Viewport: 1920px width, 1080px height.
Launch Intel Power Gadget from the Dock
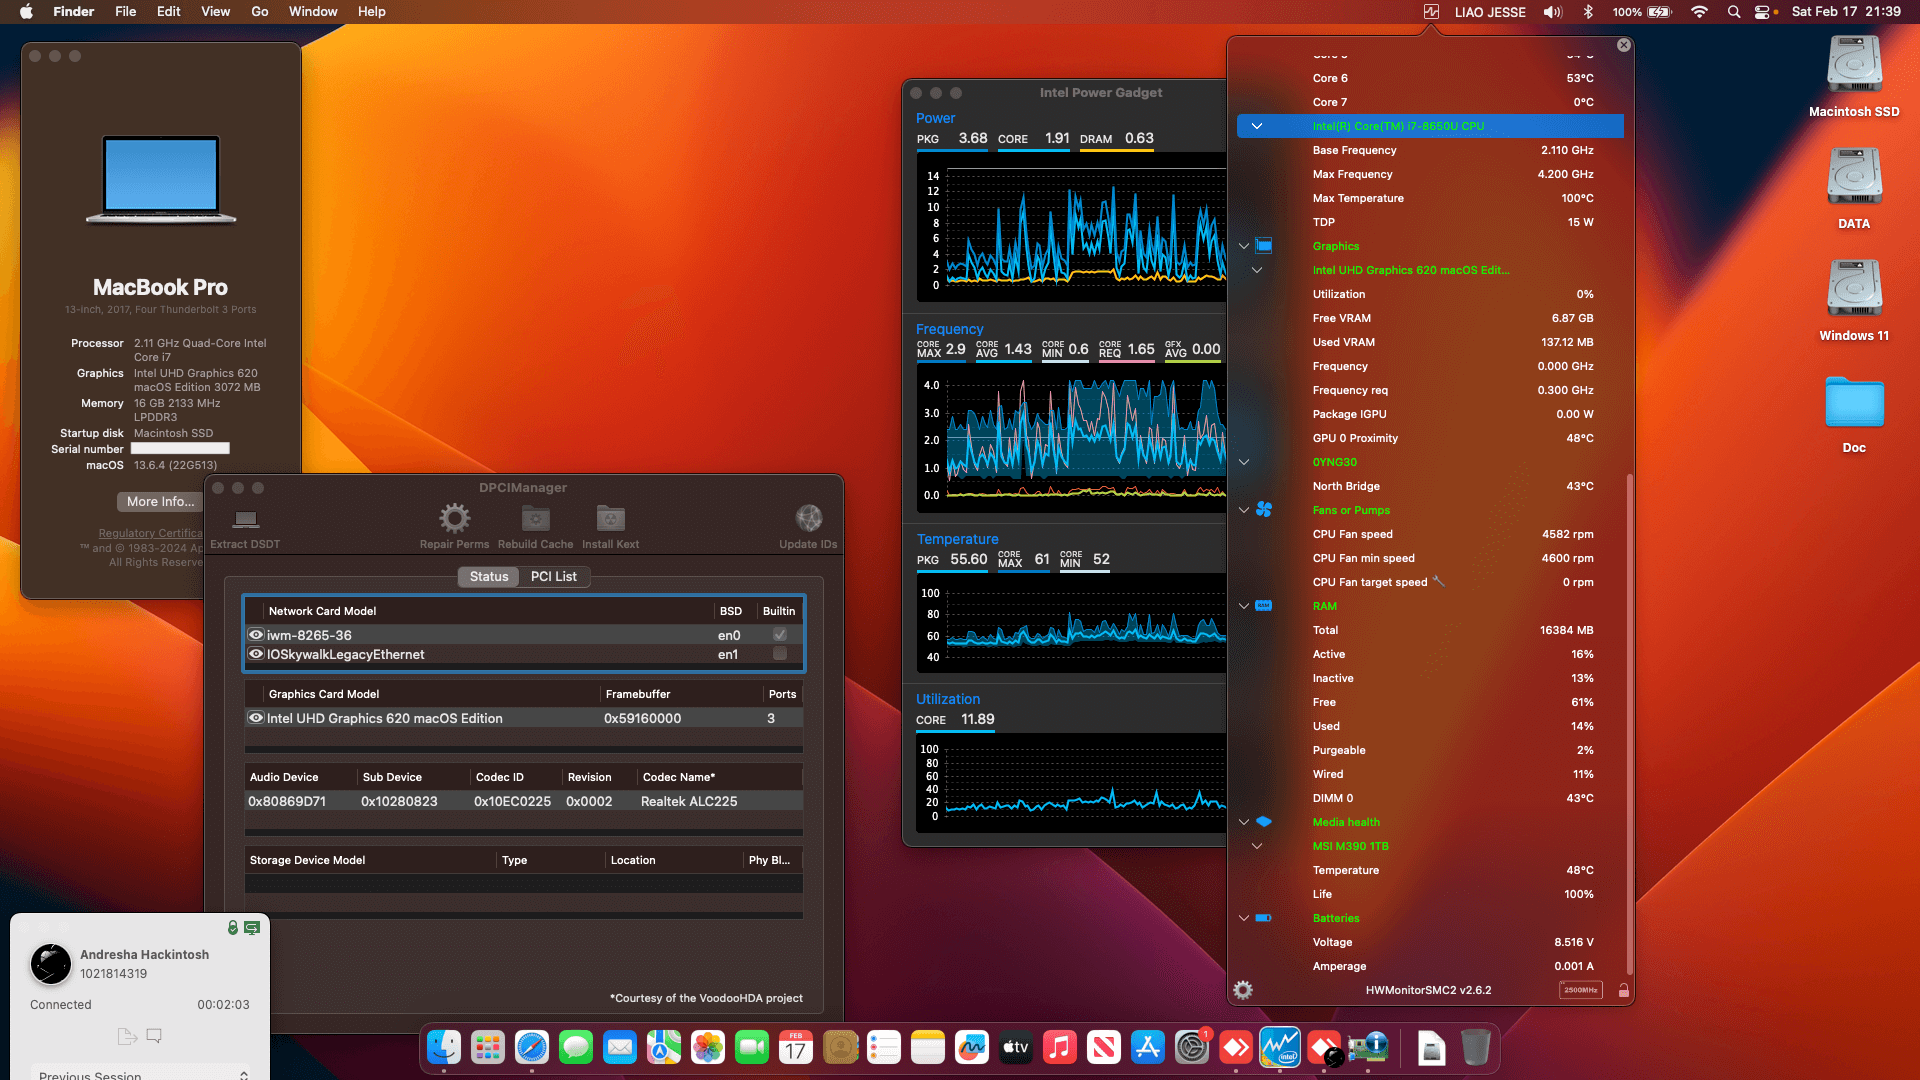[1280, 1047]
